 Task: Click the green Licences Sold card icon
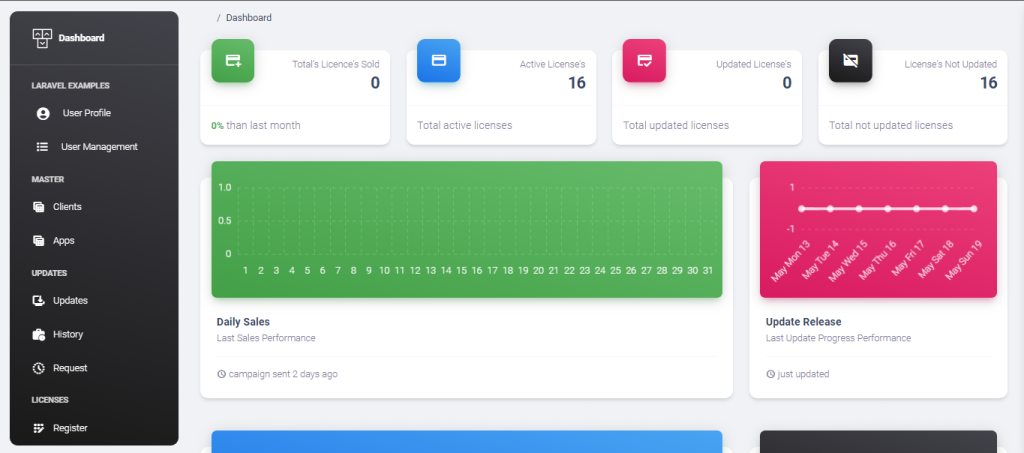click(x=233, y=61)
